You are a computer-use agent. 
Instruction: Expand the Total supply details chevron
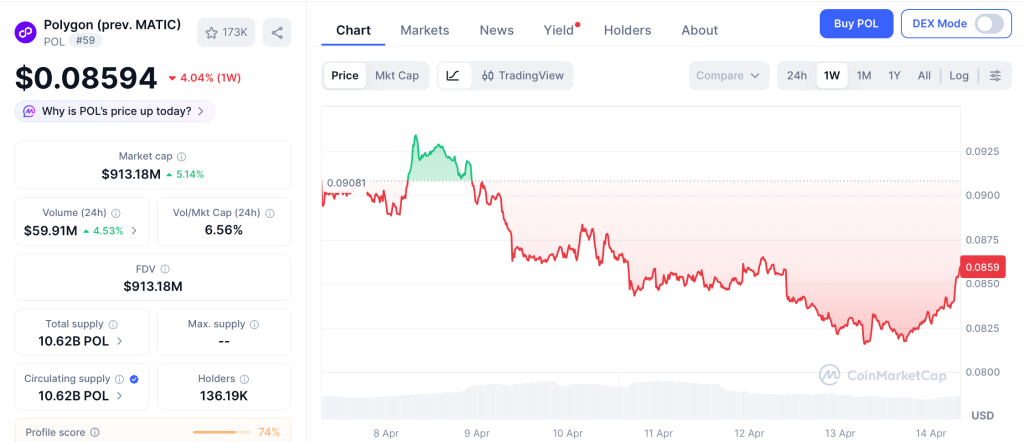tap(120, 341)
